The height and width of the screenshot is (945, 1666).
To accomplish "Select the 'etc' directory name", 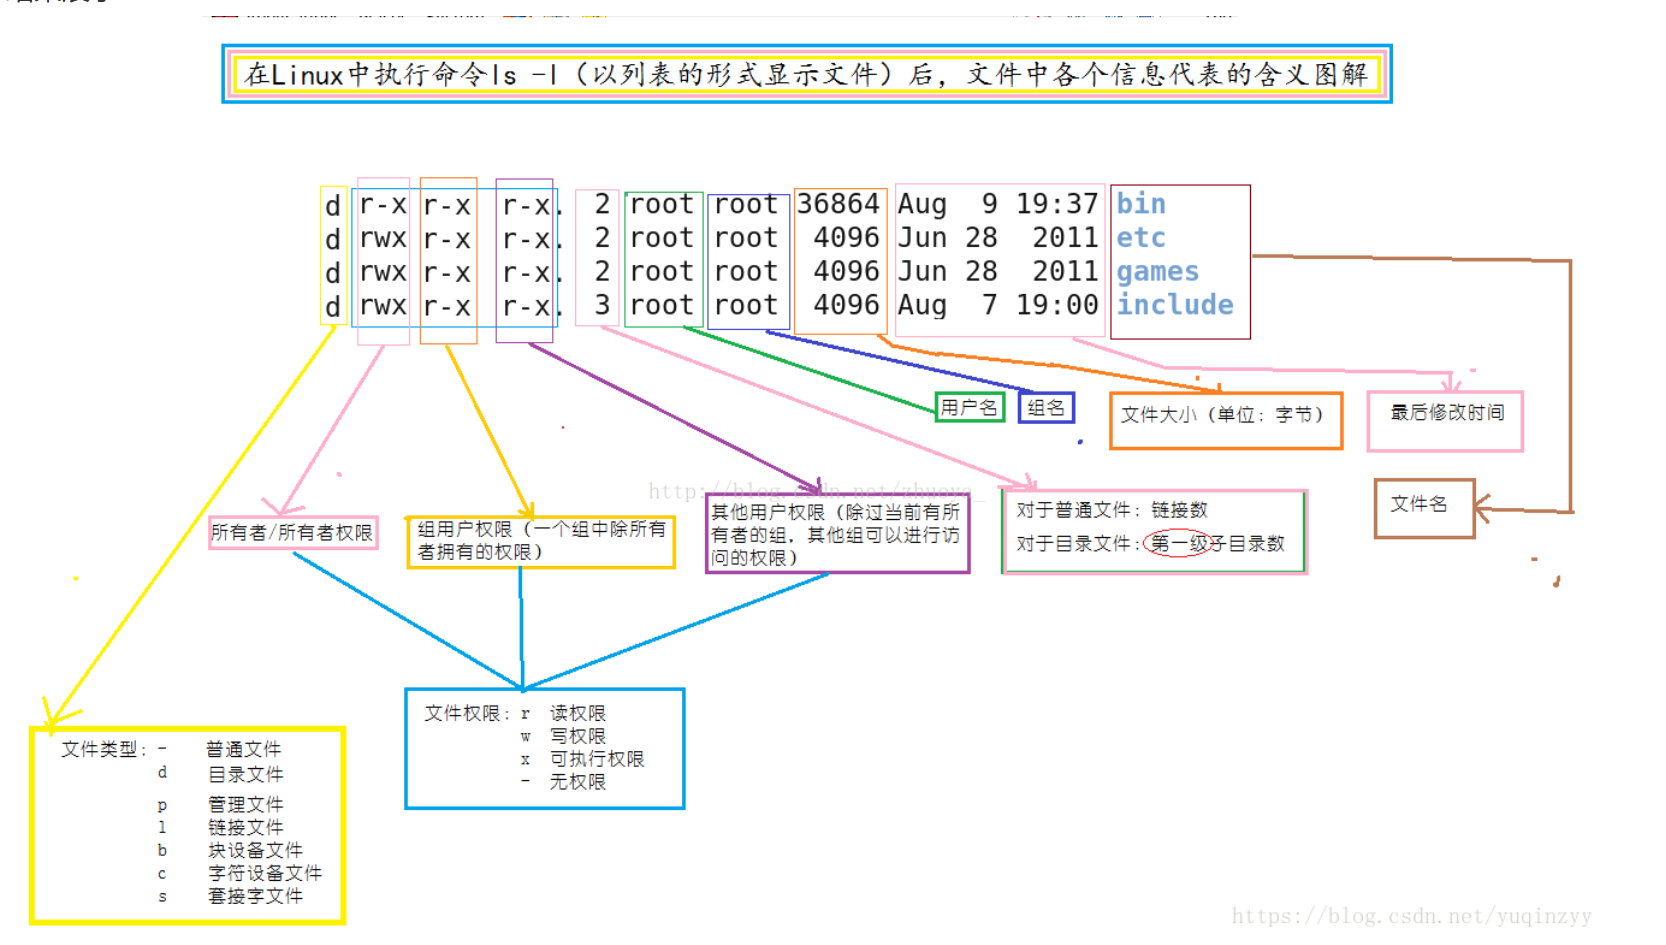I will point(1141,238).
